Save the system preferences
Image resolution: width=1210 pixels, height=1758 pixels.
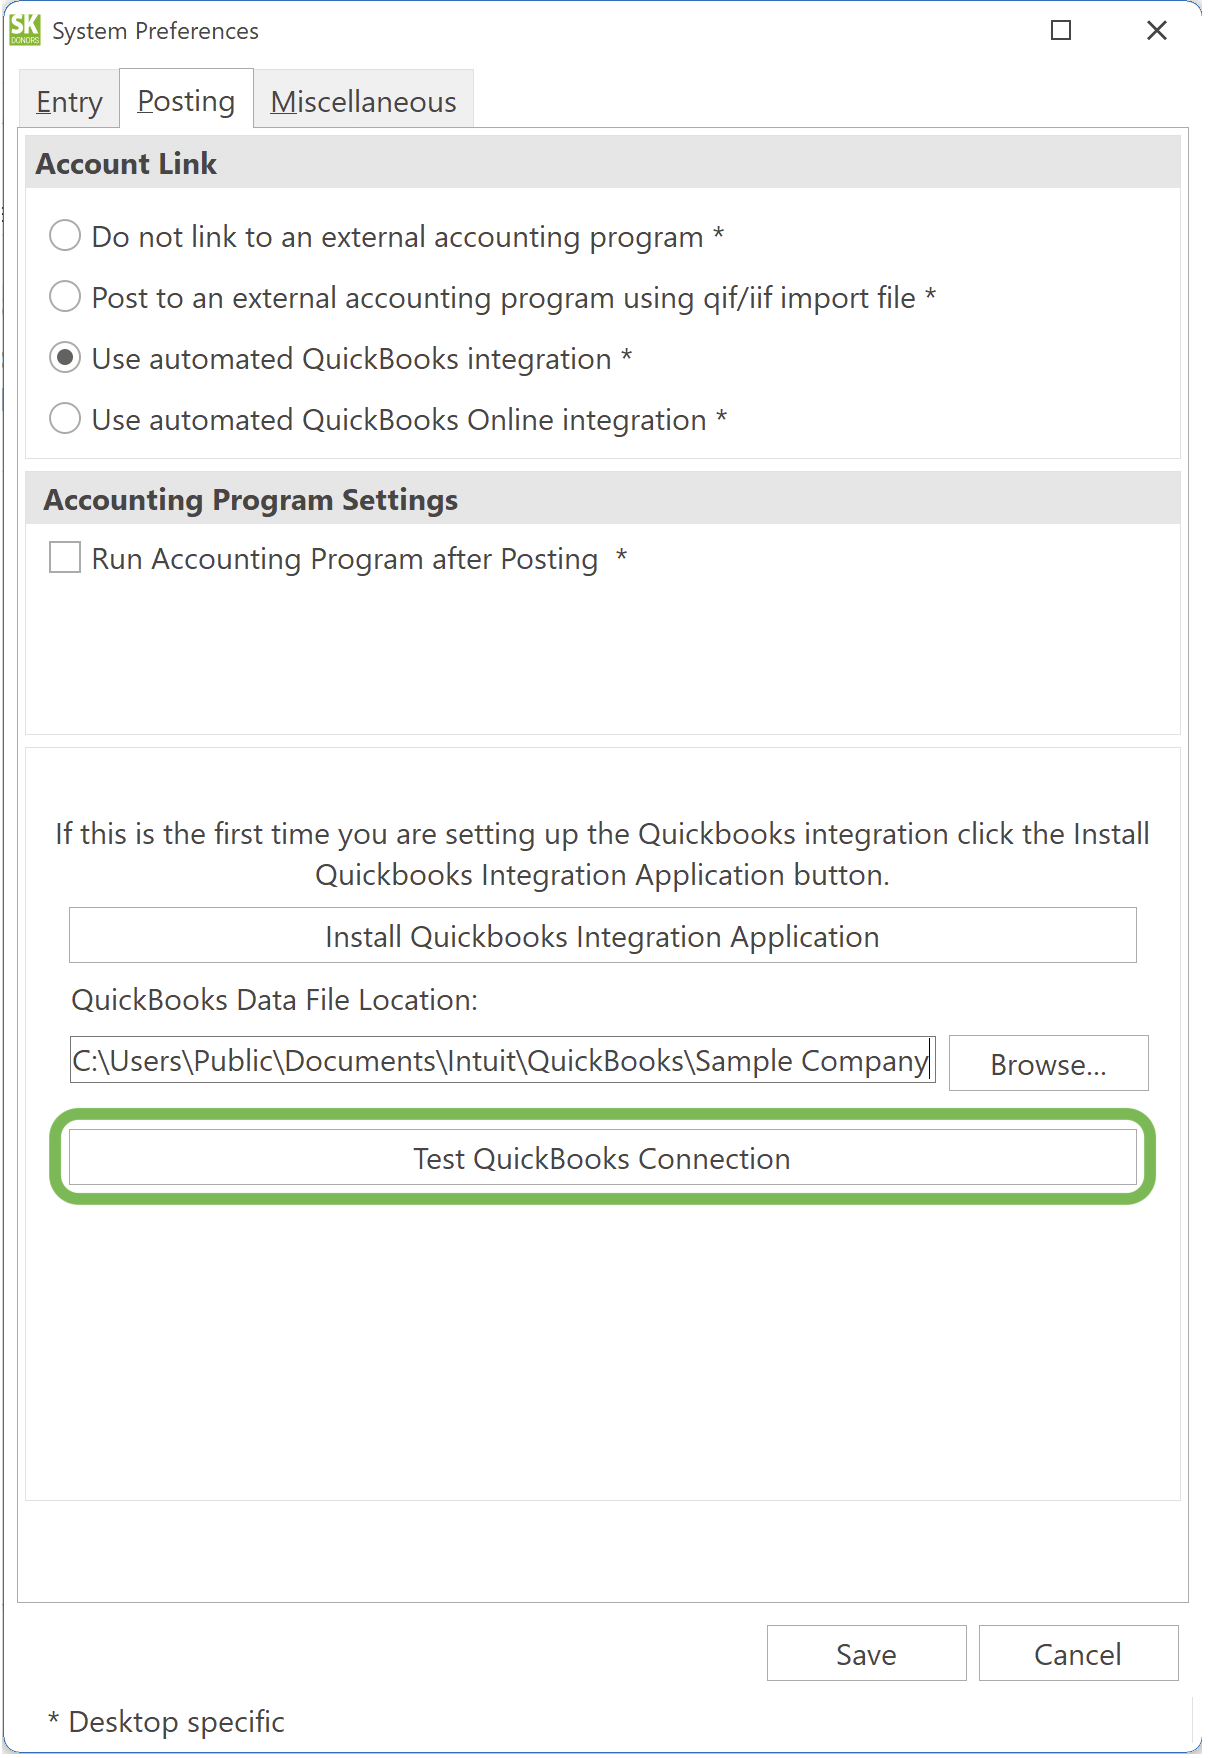click(864, 1653)
